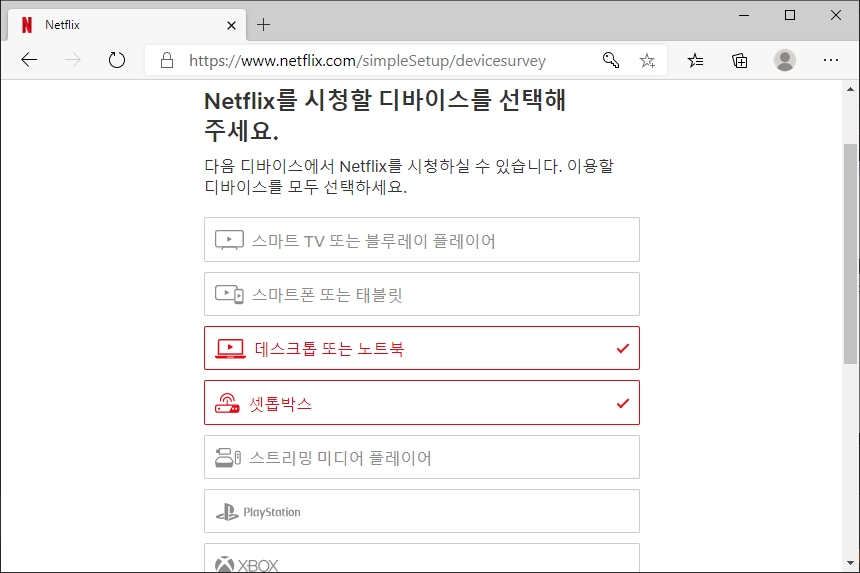Click the site lock icon in address bar

[x=167, y=60]
